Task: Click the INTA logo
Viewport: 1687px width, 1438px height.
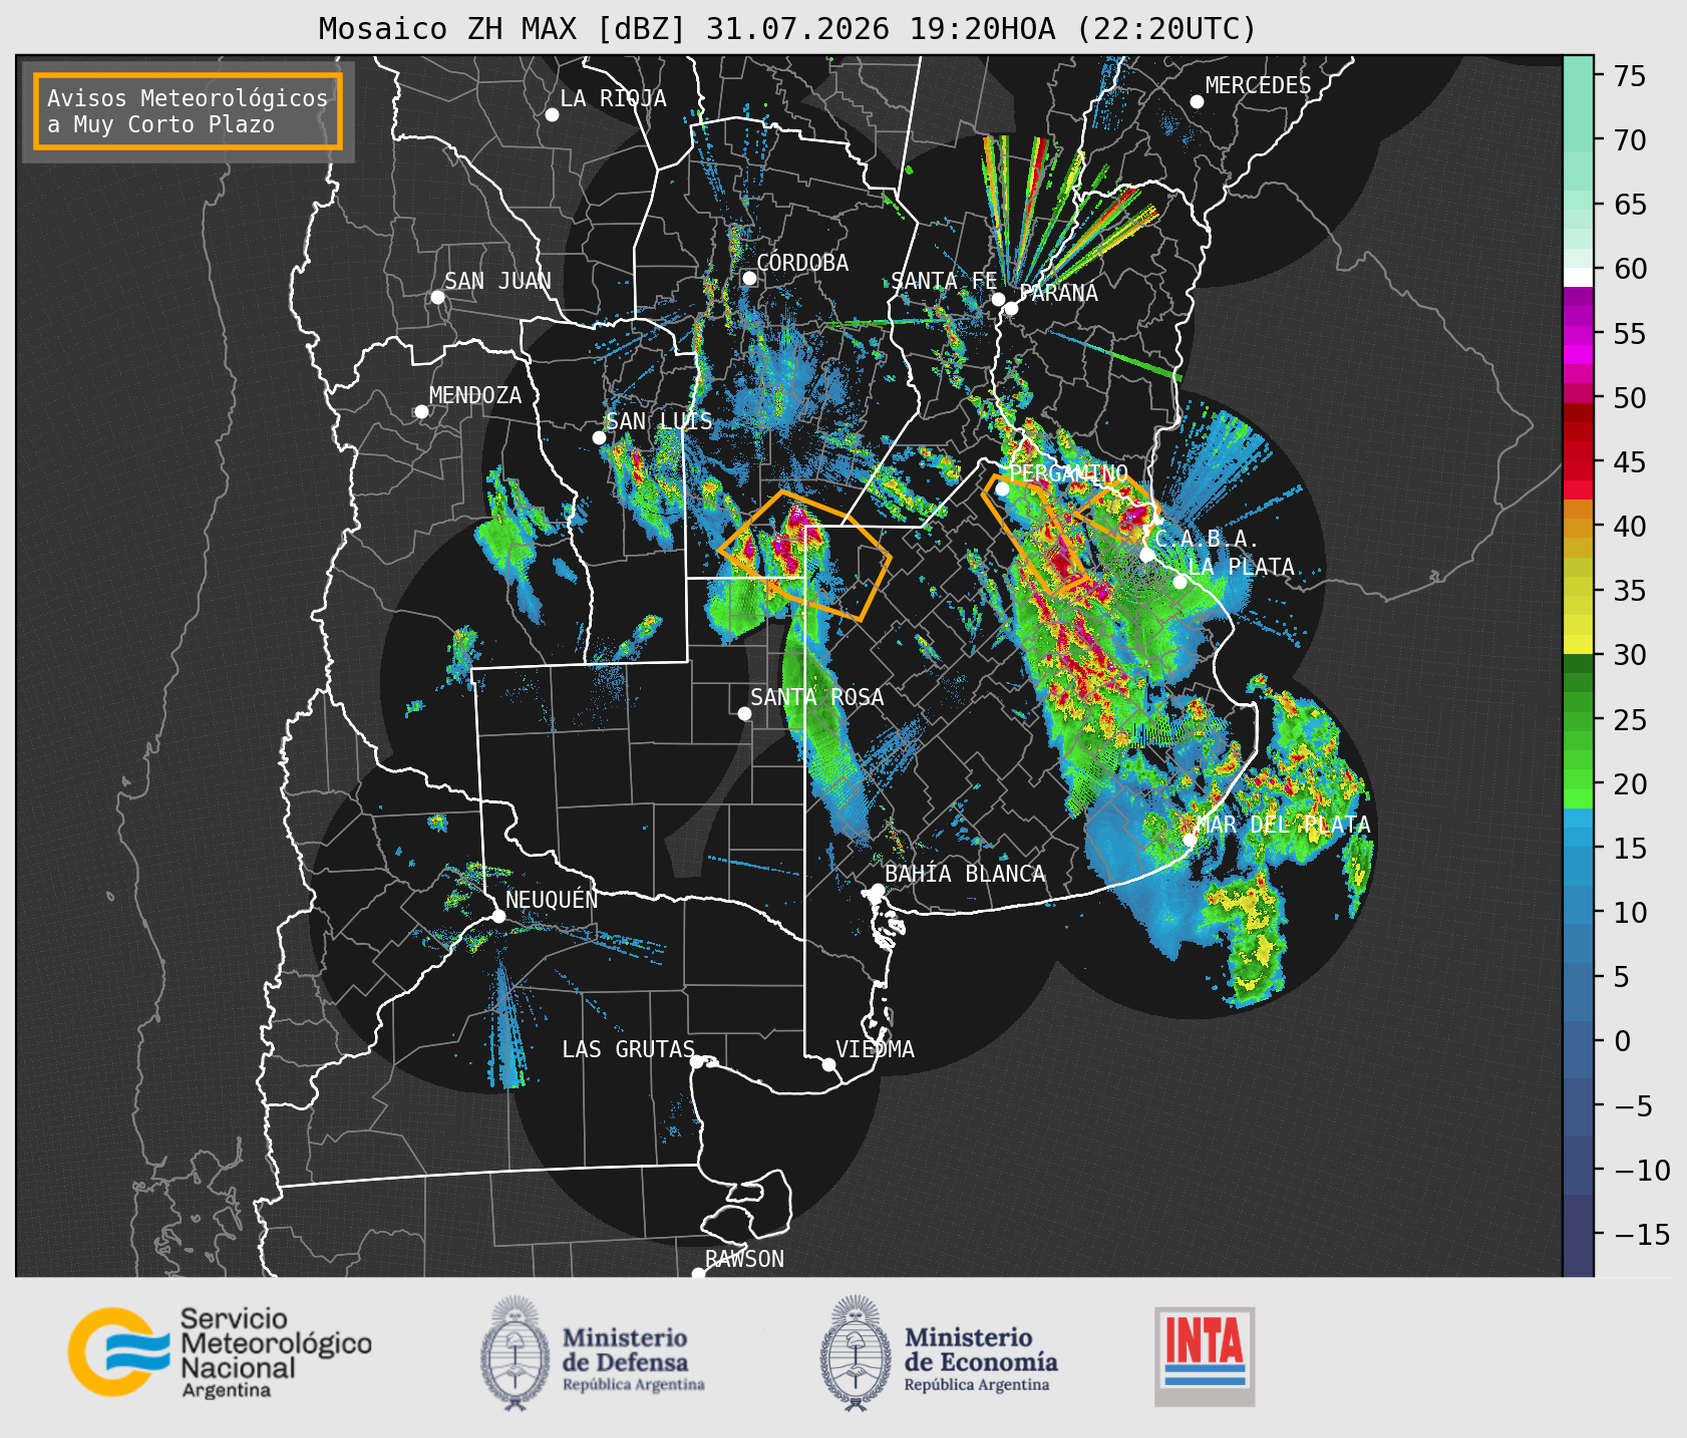Action: (1204, 1356)
